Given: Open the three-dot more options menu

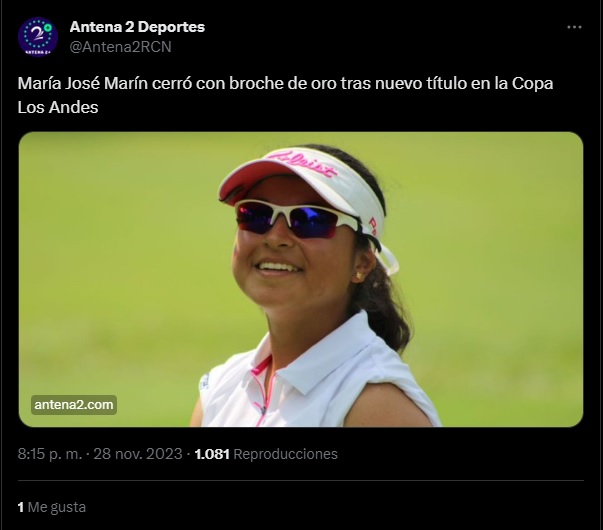Looking at the screenshot, I should click(574, 27).
